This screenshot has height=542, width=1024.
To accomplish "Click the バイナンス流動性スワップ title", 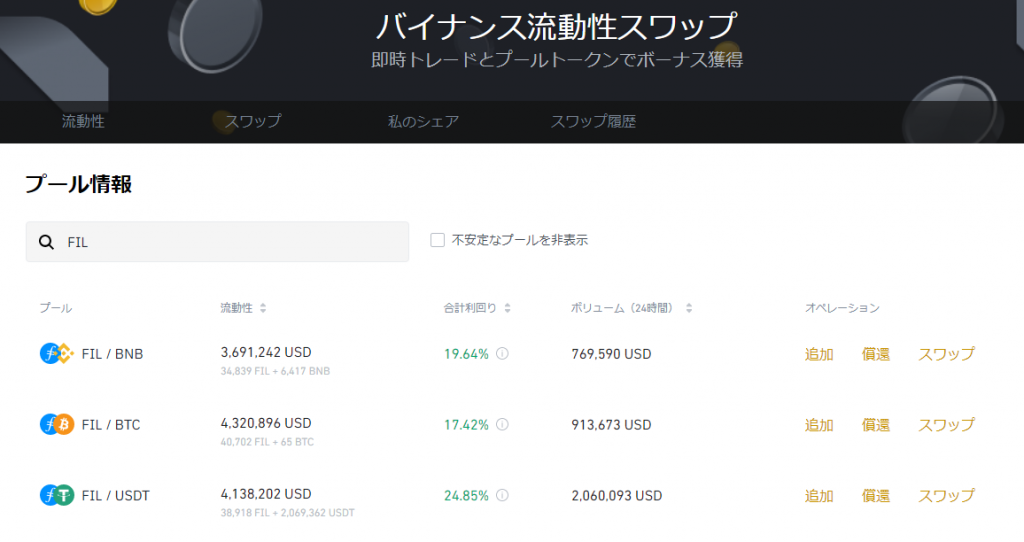I will click(557, 27).
